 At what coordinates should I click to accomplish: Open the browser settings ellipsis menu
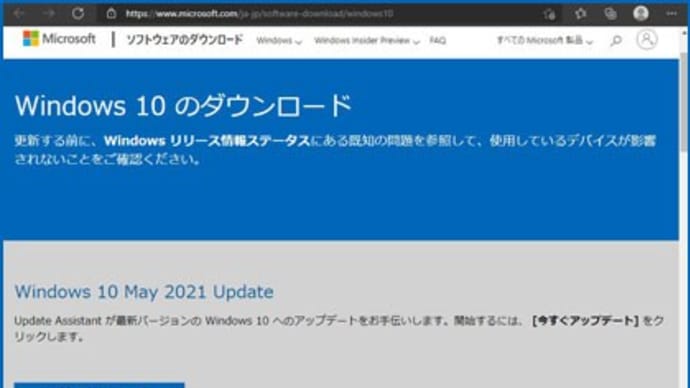coord(672,14)
